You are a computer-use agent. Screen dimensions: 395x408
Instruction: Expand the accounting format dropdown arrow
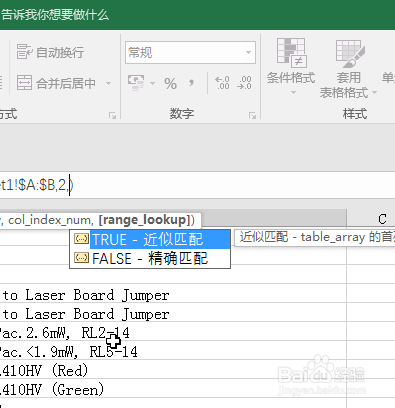coord(152,83)
